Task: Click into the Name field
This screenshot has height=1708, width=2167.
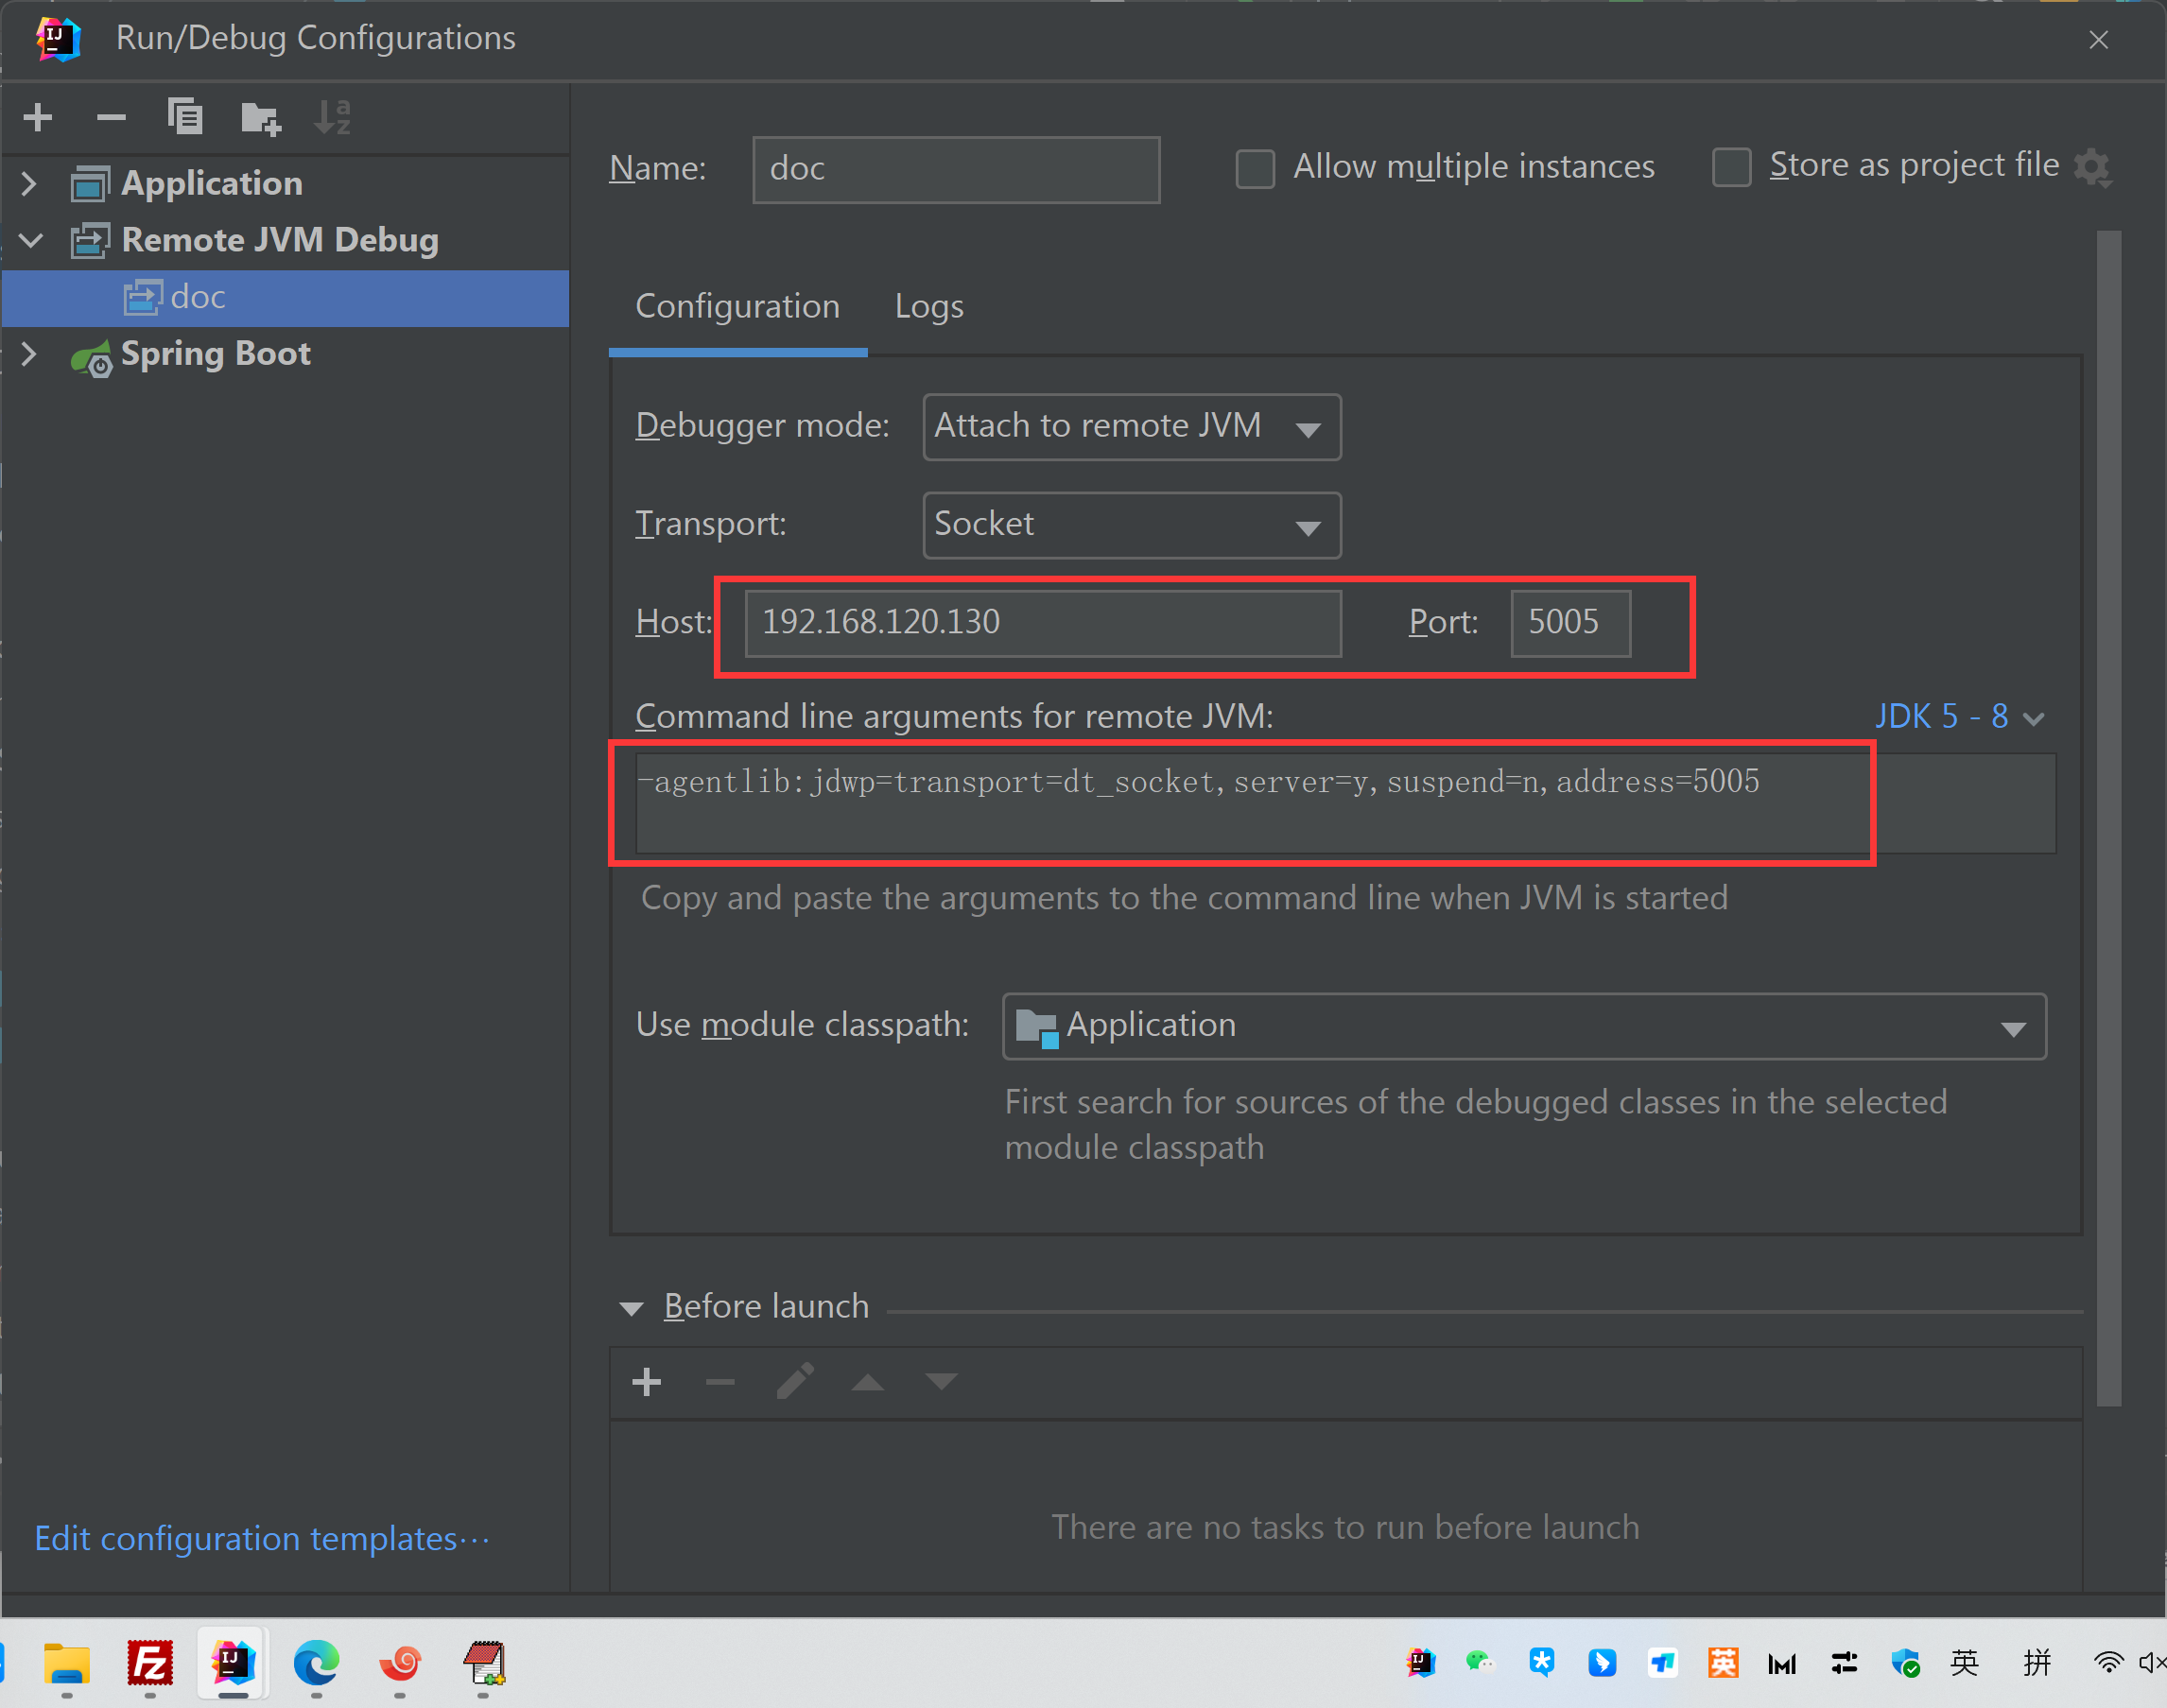Action: (955, 169)
